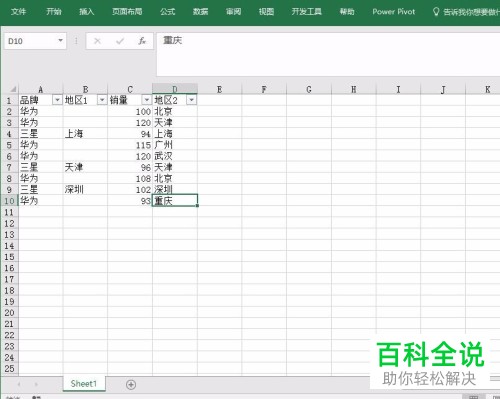The height and width of the screenshot is (399, 500).
Task: Select cell with sales value 102
Action: click(130, 190)
